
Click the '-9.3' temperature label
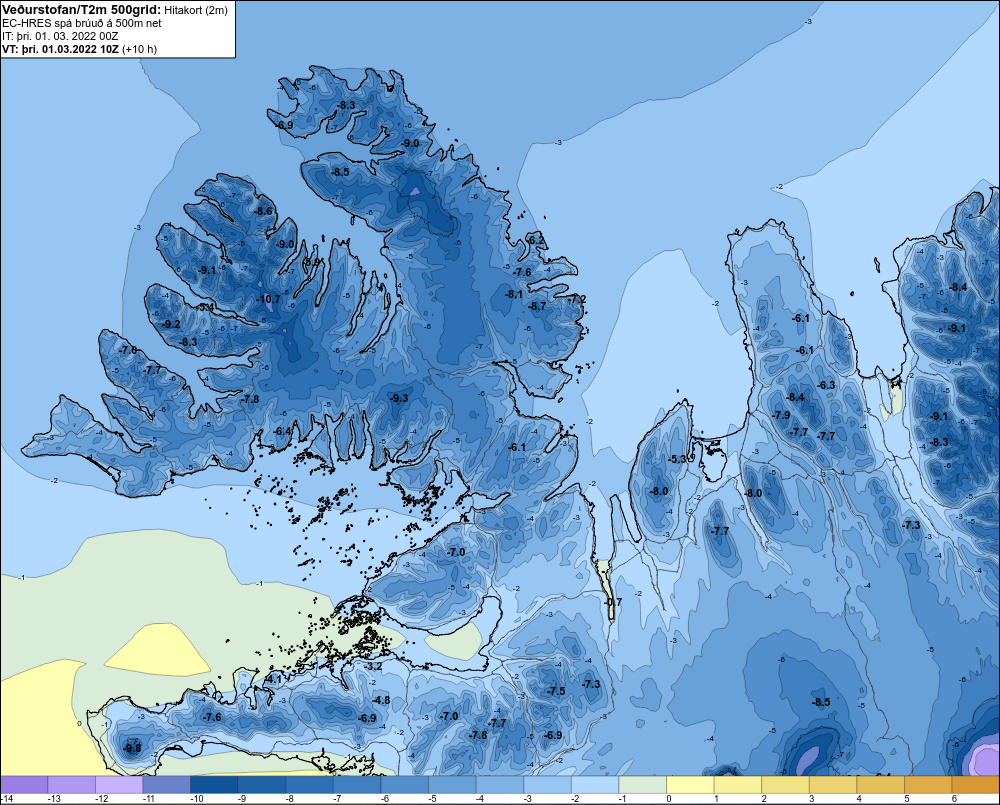click(x=399, y=398)
